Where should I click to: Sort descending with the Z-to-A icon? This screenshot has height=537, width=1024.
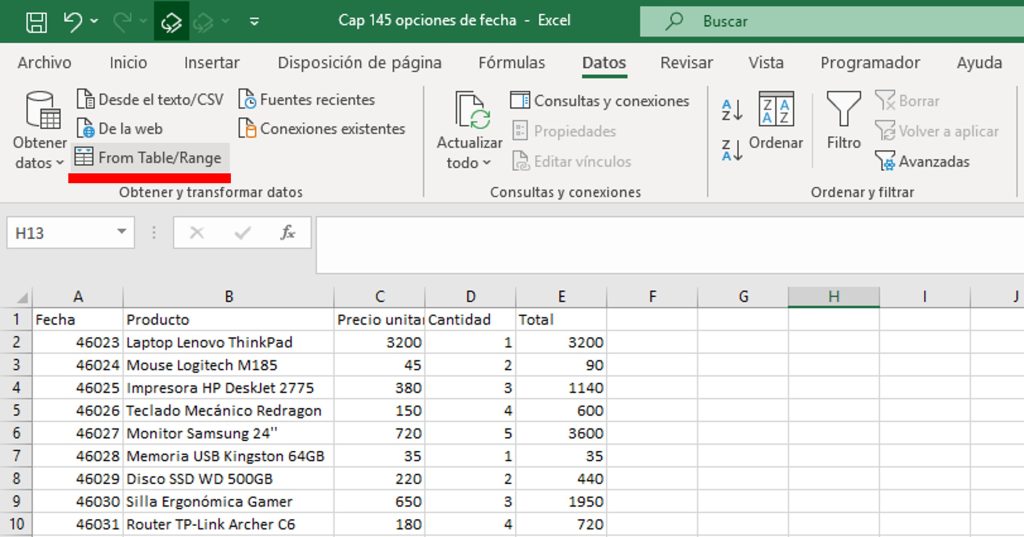[x=732, y=150]
